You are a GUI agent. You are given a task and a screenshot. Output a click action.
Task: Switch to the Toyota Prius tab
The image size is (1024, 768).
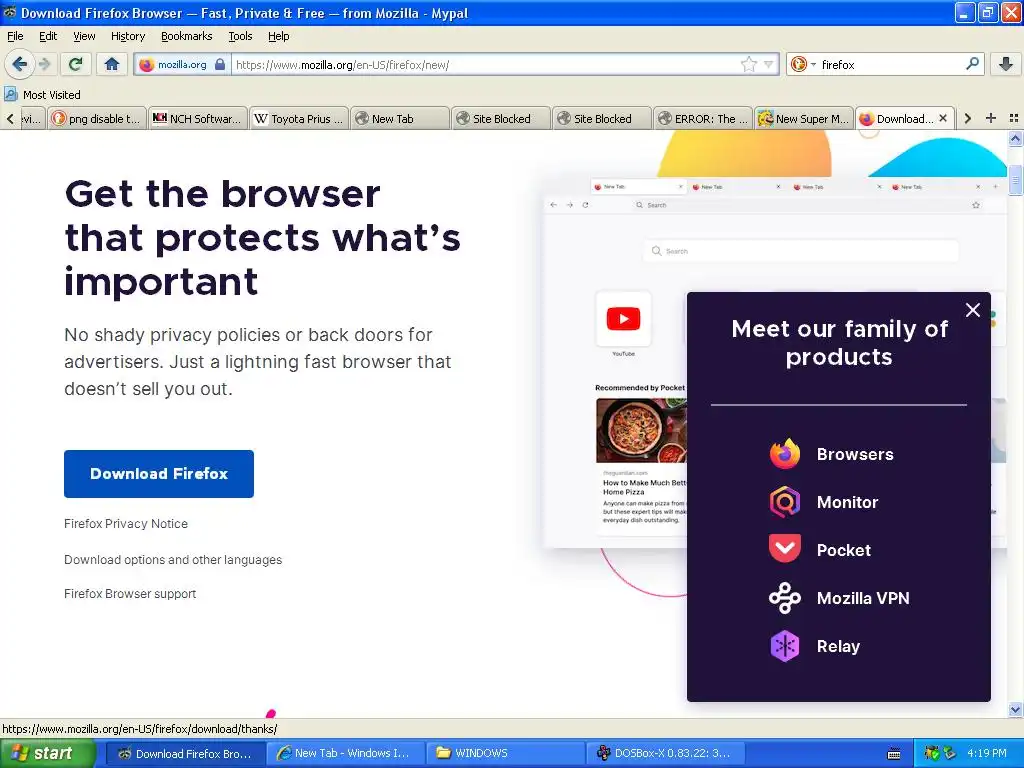coord(299,118)
